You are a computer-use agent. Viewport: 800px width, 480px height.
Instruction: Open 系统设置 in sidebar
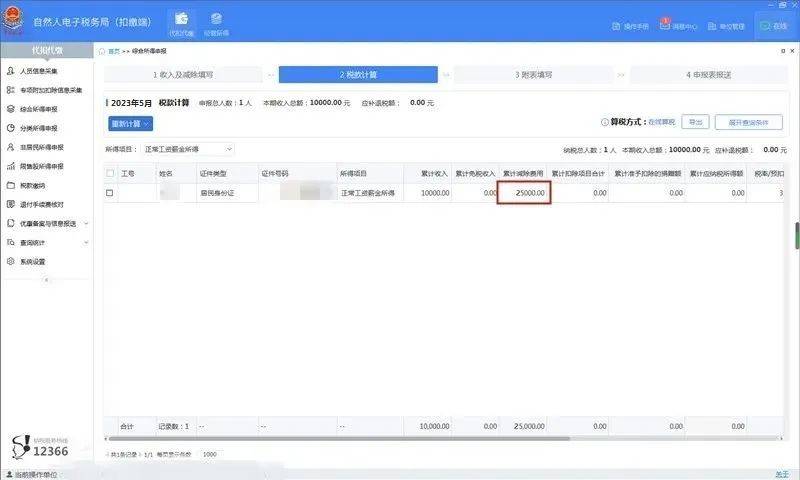pyautogui.click(x=32, y=261)
